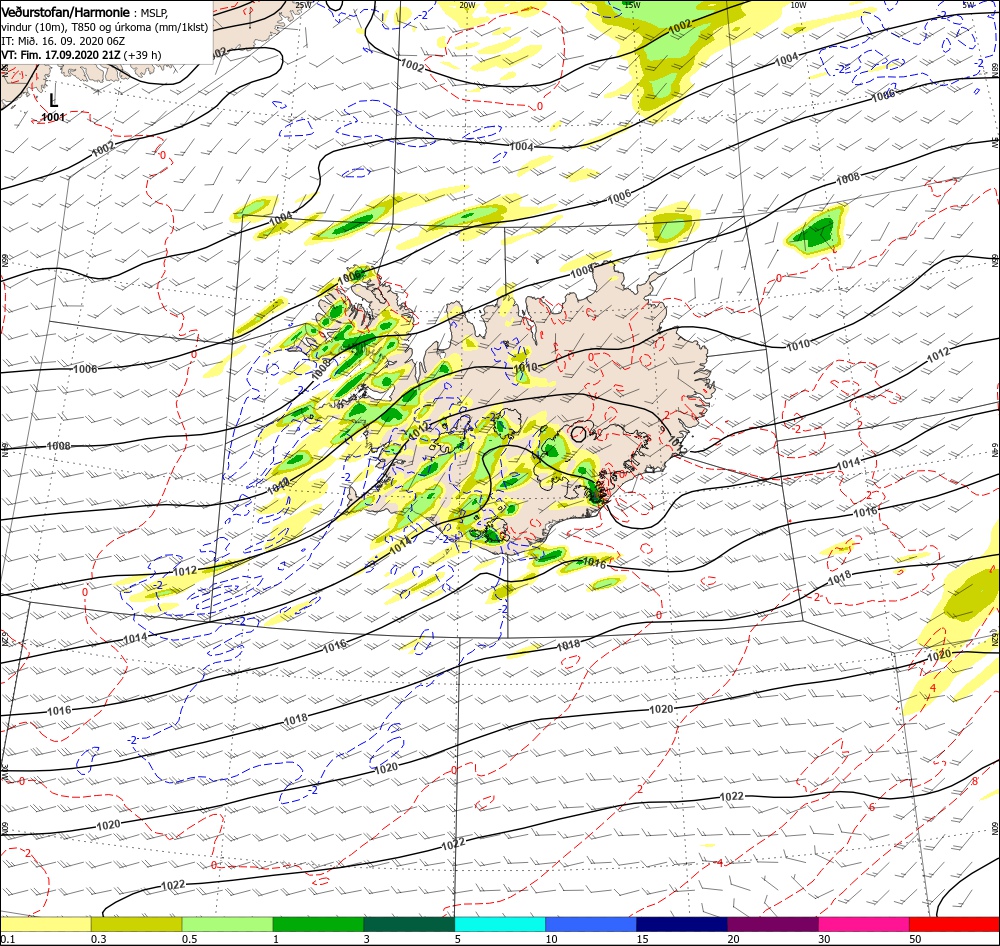Choose the medium green 1–3 legend swatch
The height and width of the screenshot is (946, 1000).
(x=318, y=924)
